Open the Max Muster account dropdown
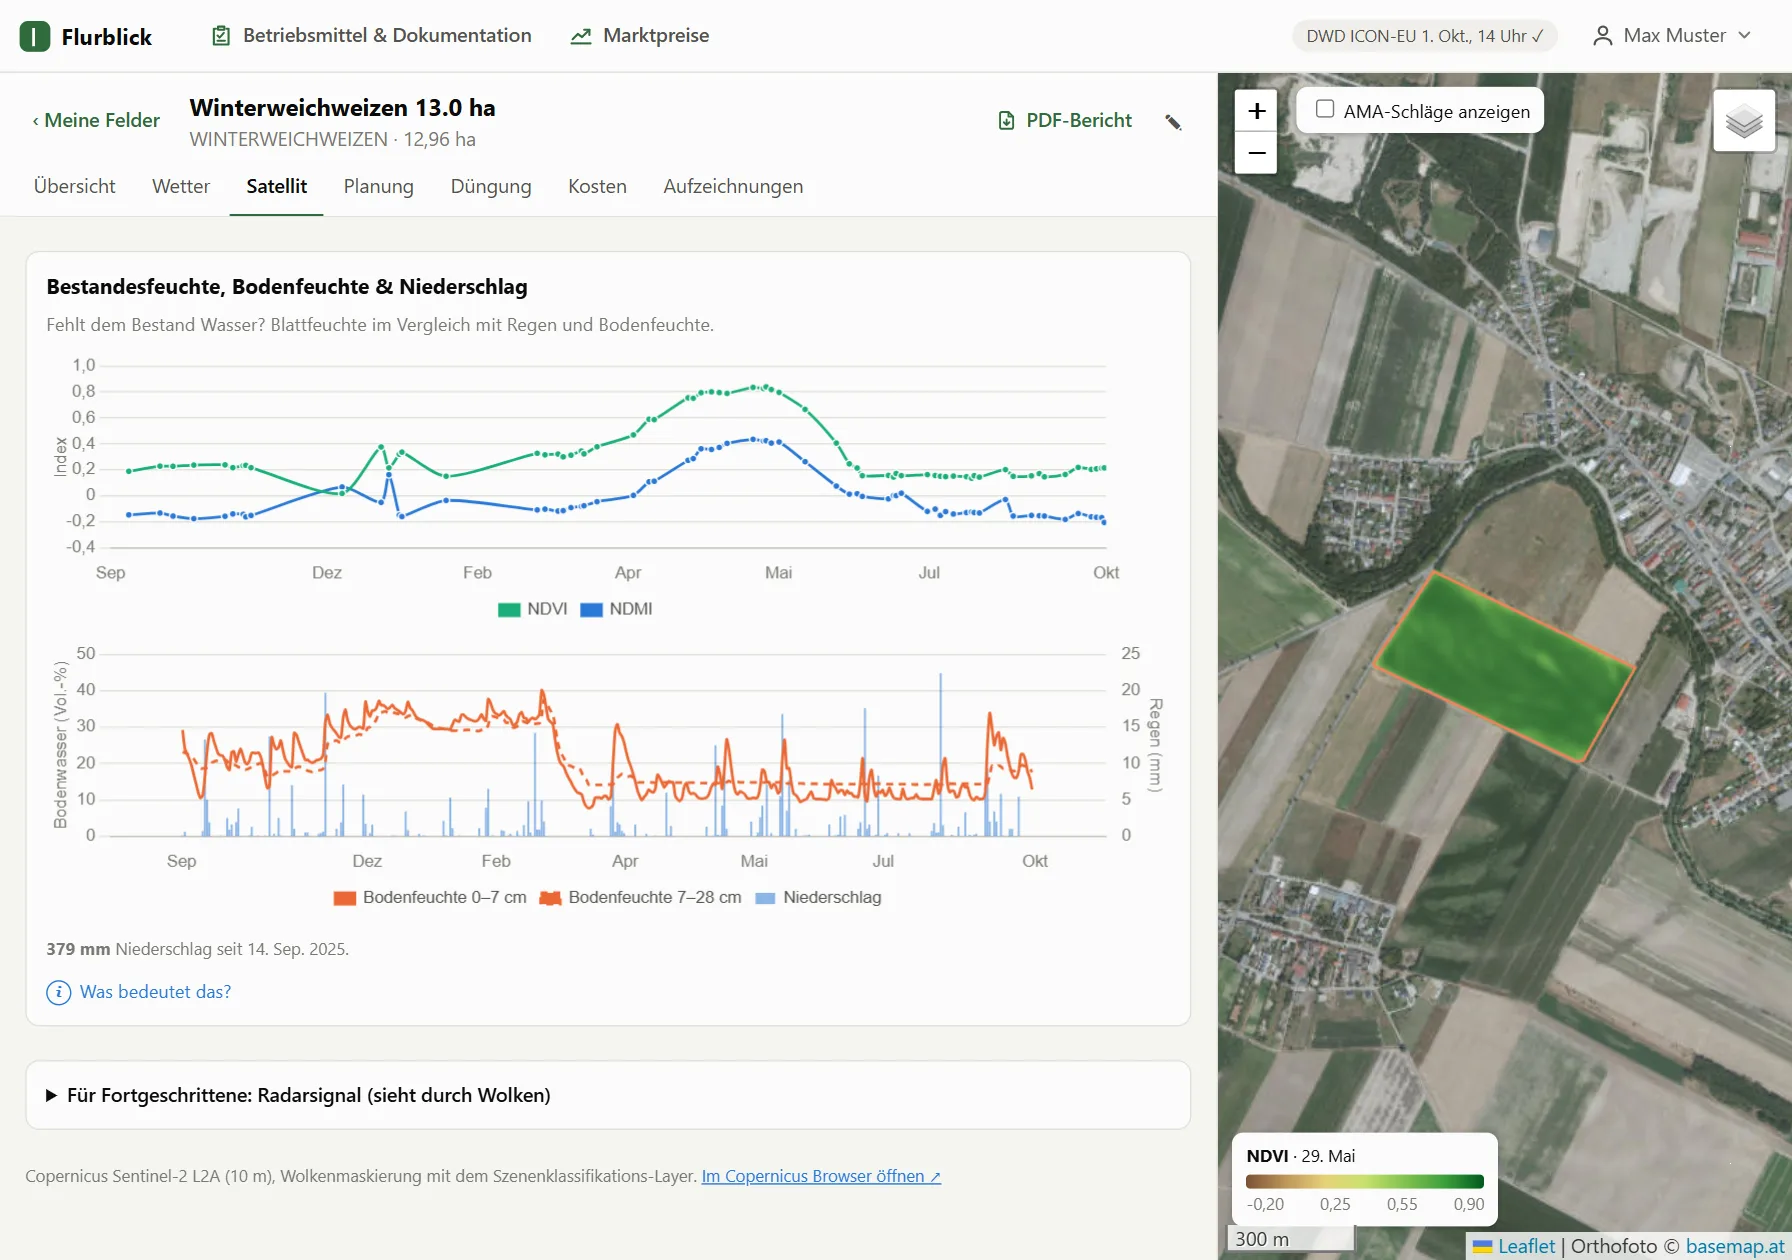The image size is (1792, 1260). click(1672, 36)
